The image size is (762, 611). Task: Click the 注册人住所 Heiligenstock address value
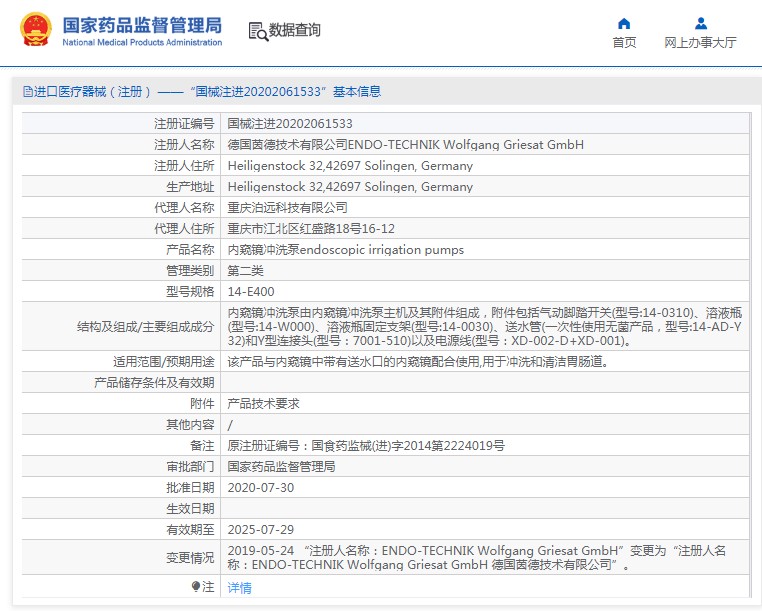pos(350,166)
